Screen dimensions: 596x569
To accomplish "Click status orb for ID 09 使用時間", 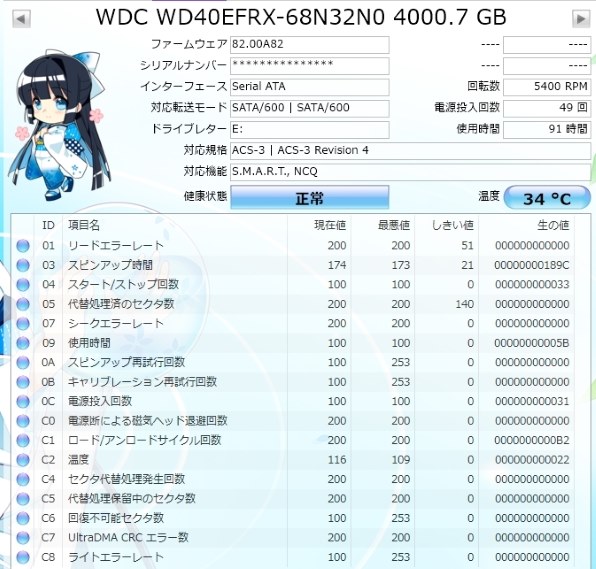I will click(x=23, y=343).
